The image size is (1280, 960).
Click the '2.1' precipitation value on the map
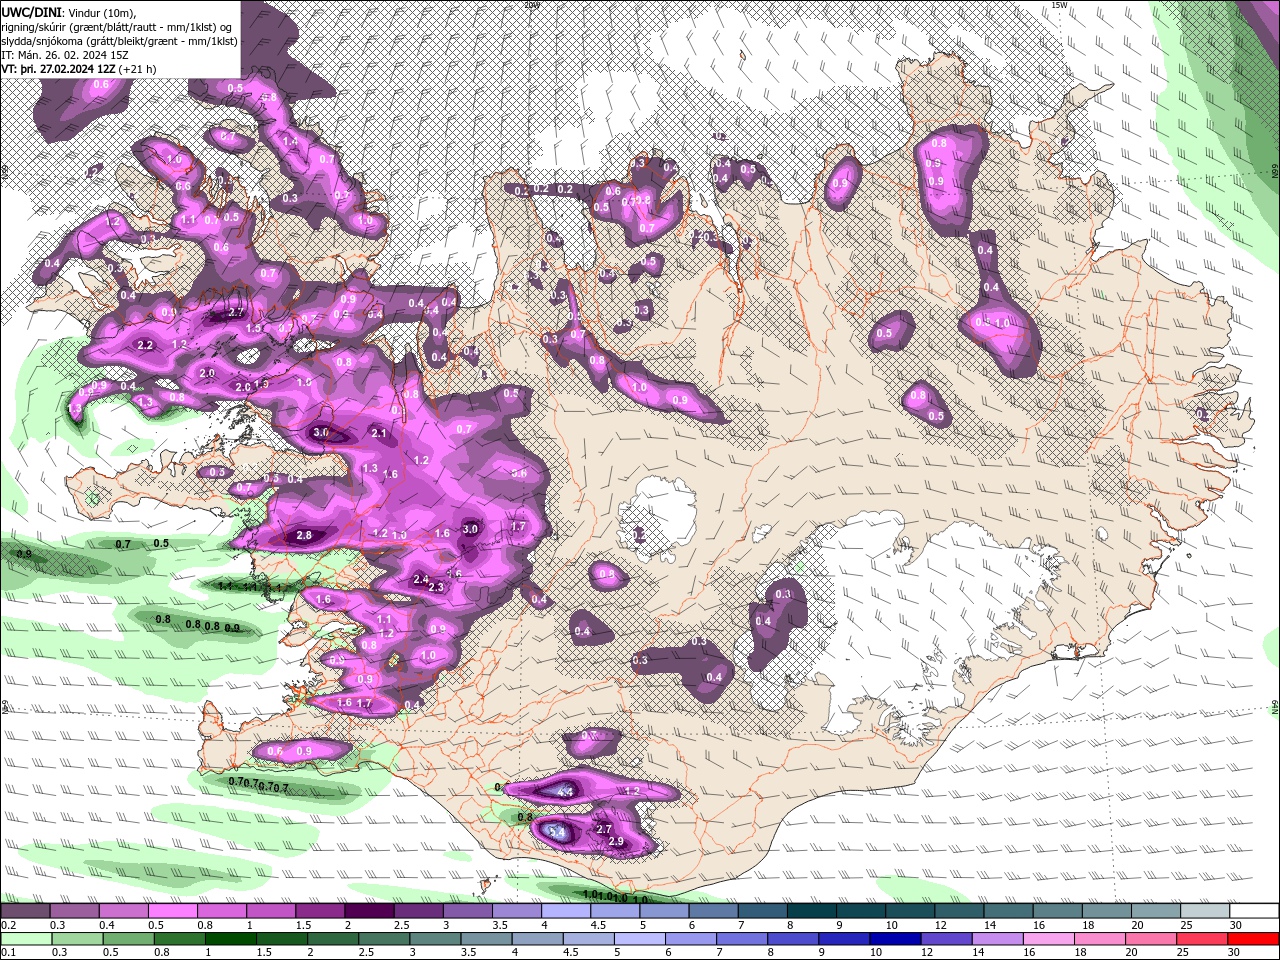pos(379,433)
